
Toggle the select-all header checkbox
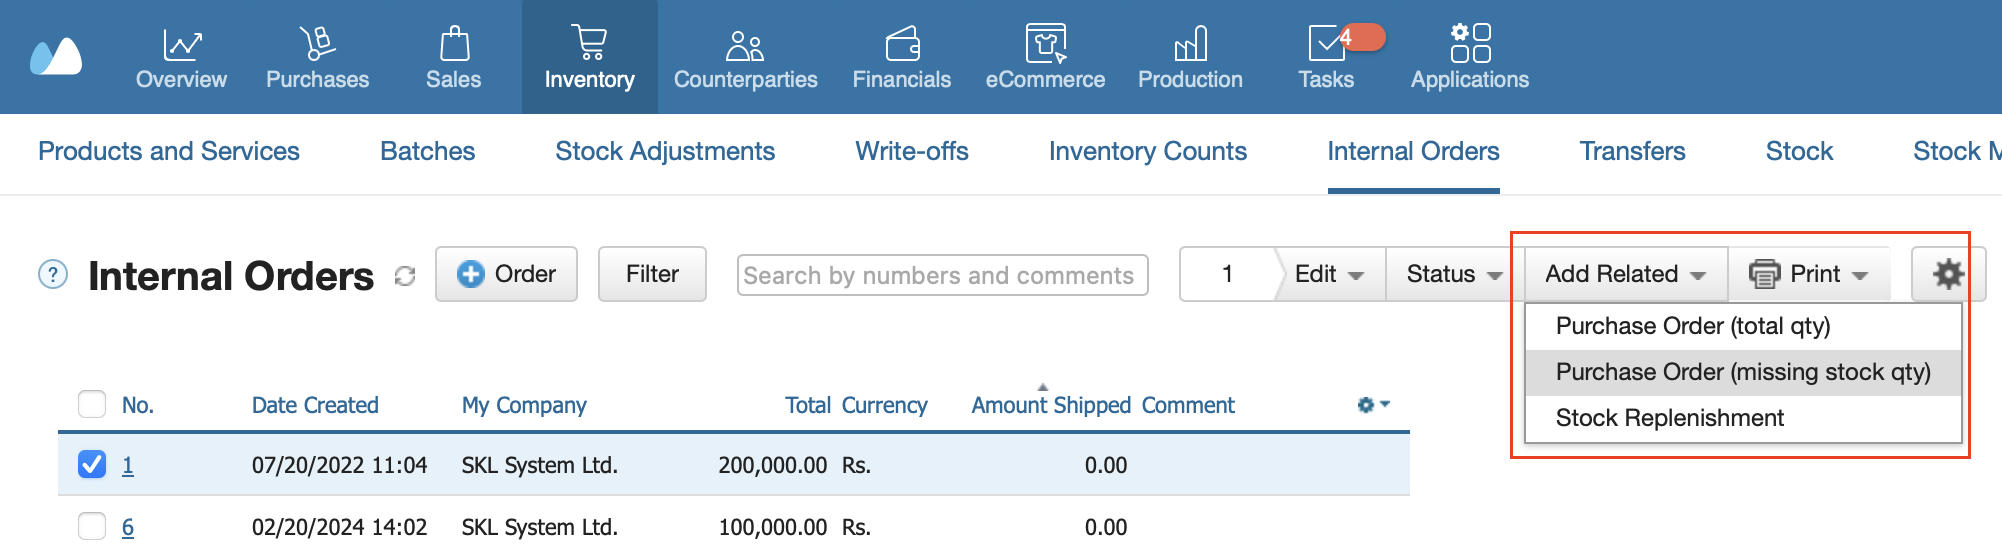(92, 404)
